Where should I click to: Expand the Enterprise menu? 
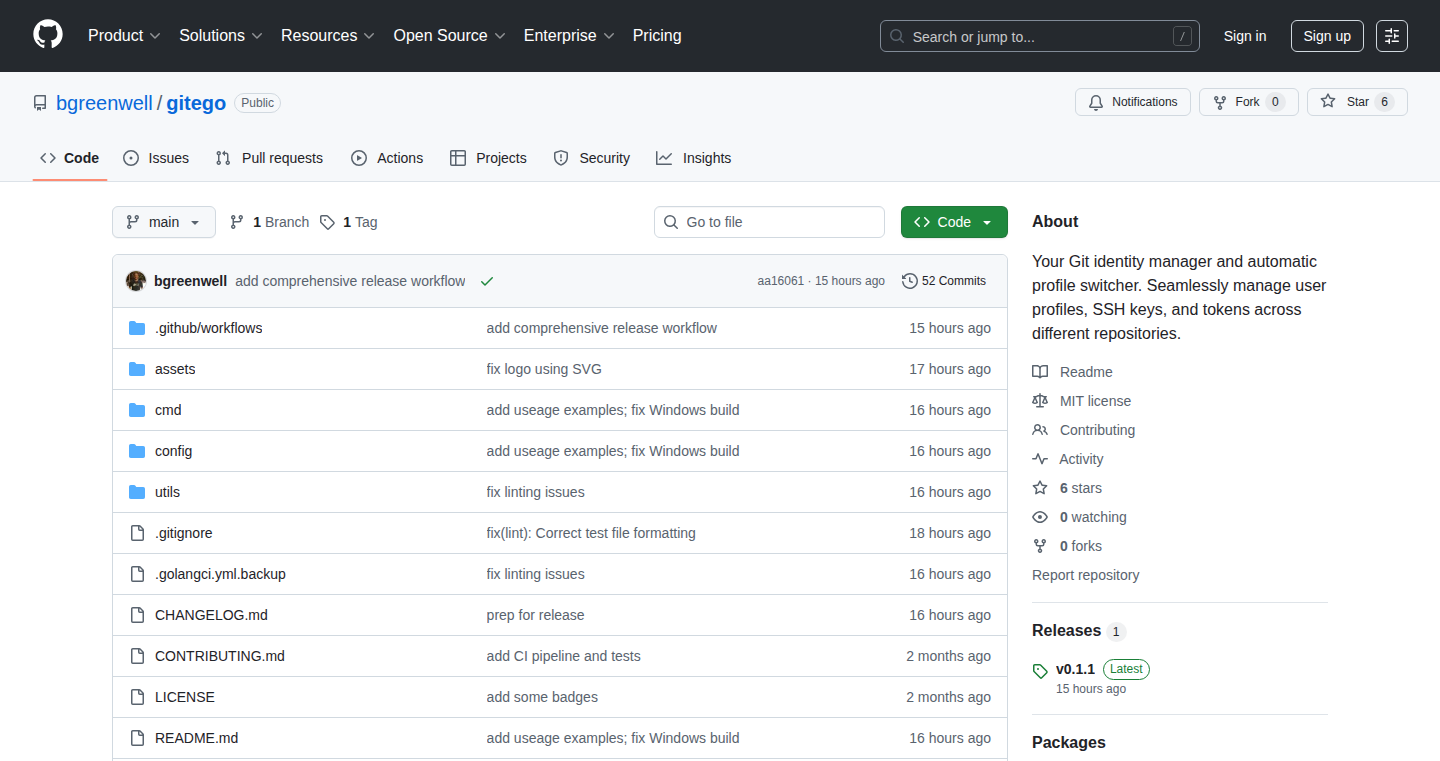[569, 36]
